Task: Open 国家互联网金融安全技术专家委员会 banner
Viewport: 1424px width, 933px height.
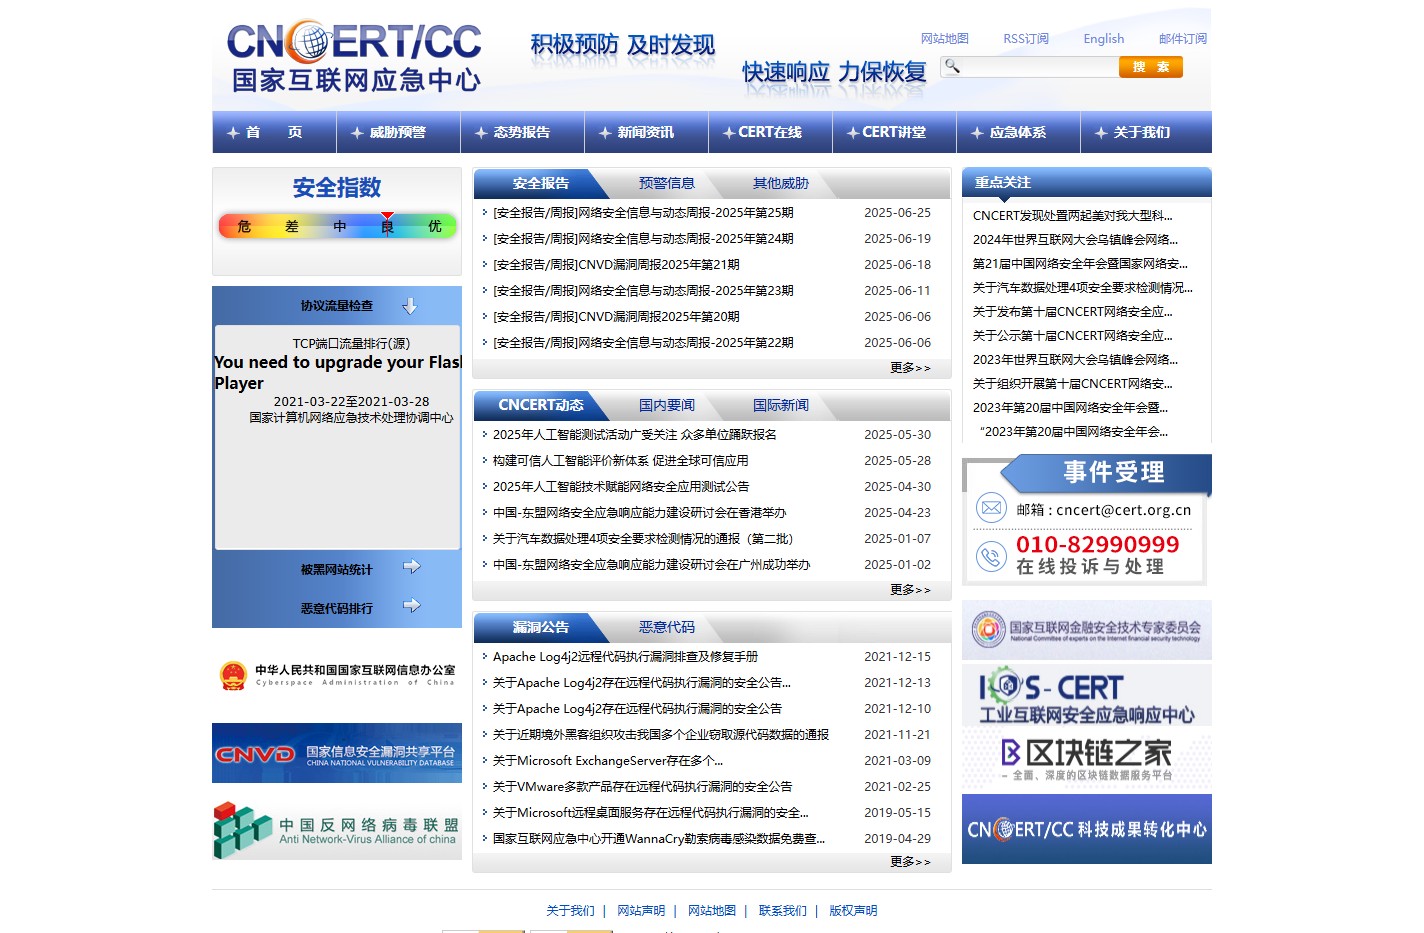Action: [1087, 630]
